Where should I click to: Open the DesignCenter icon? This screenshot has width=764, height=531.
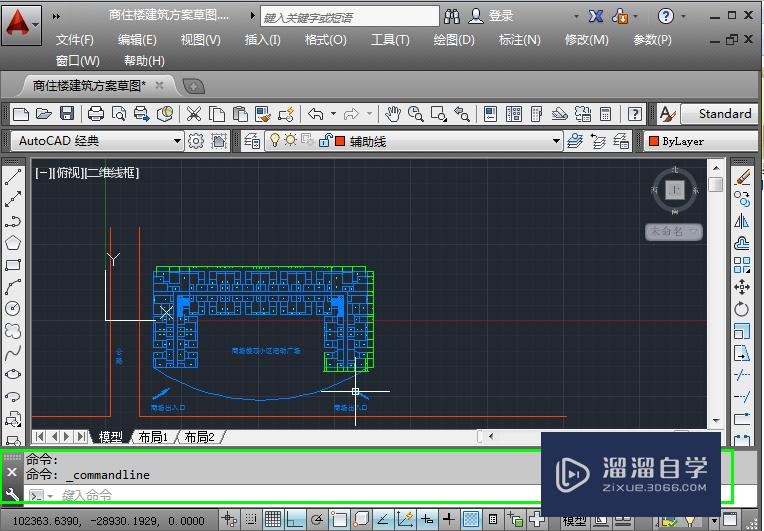[x=514, y=114]
